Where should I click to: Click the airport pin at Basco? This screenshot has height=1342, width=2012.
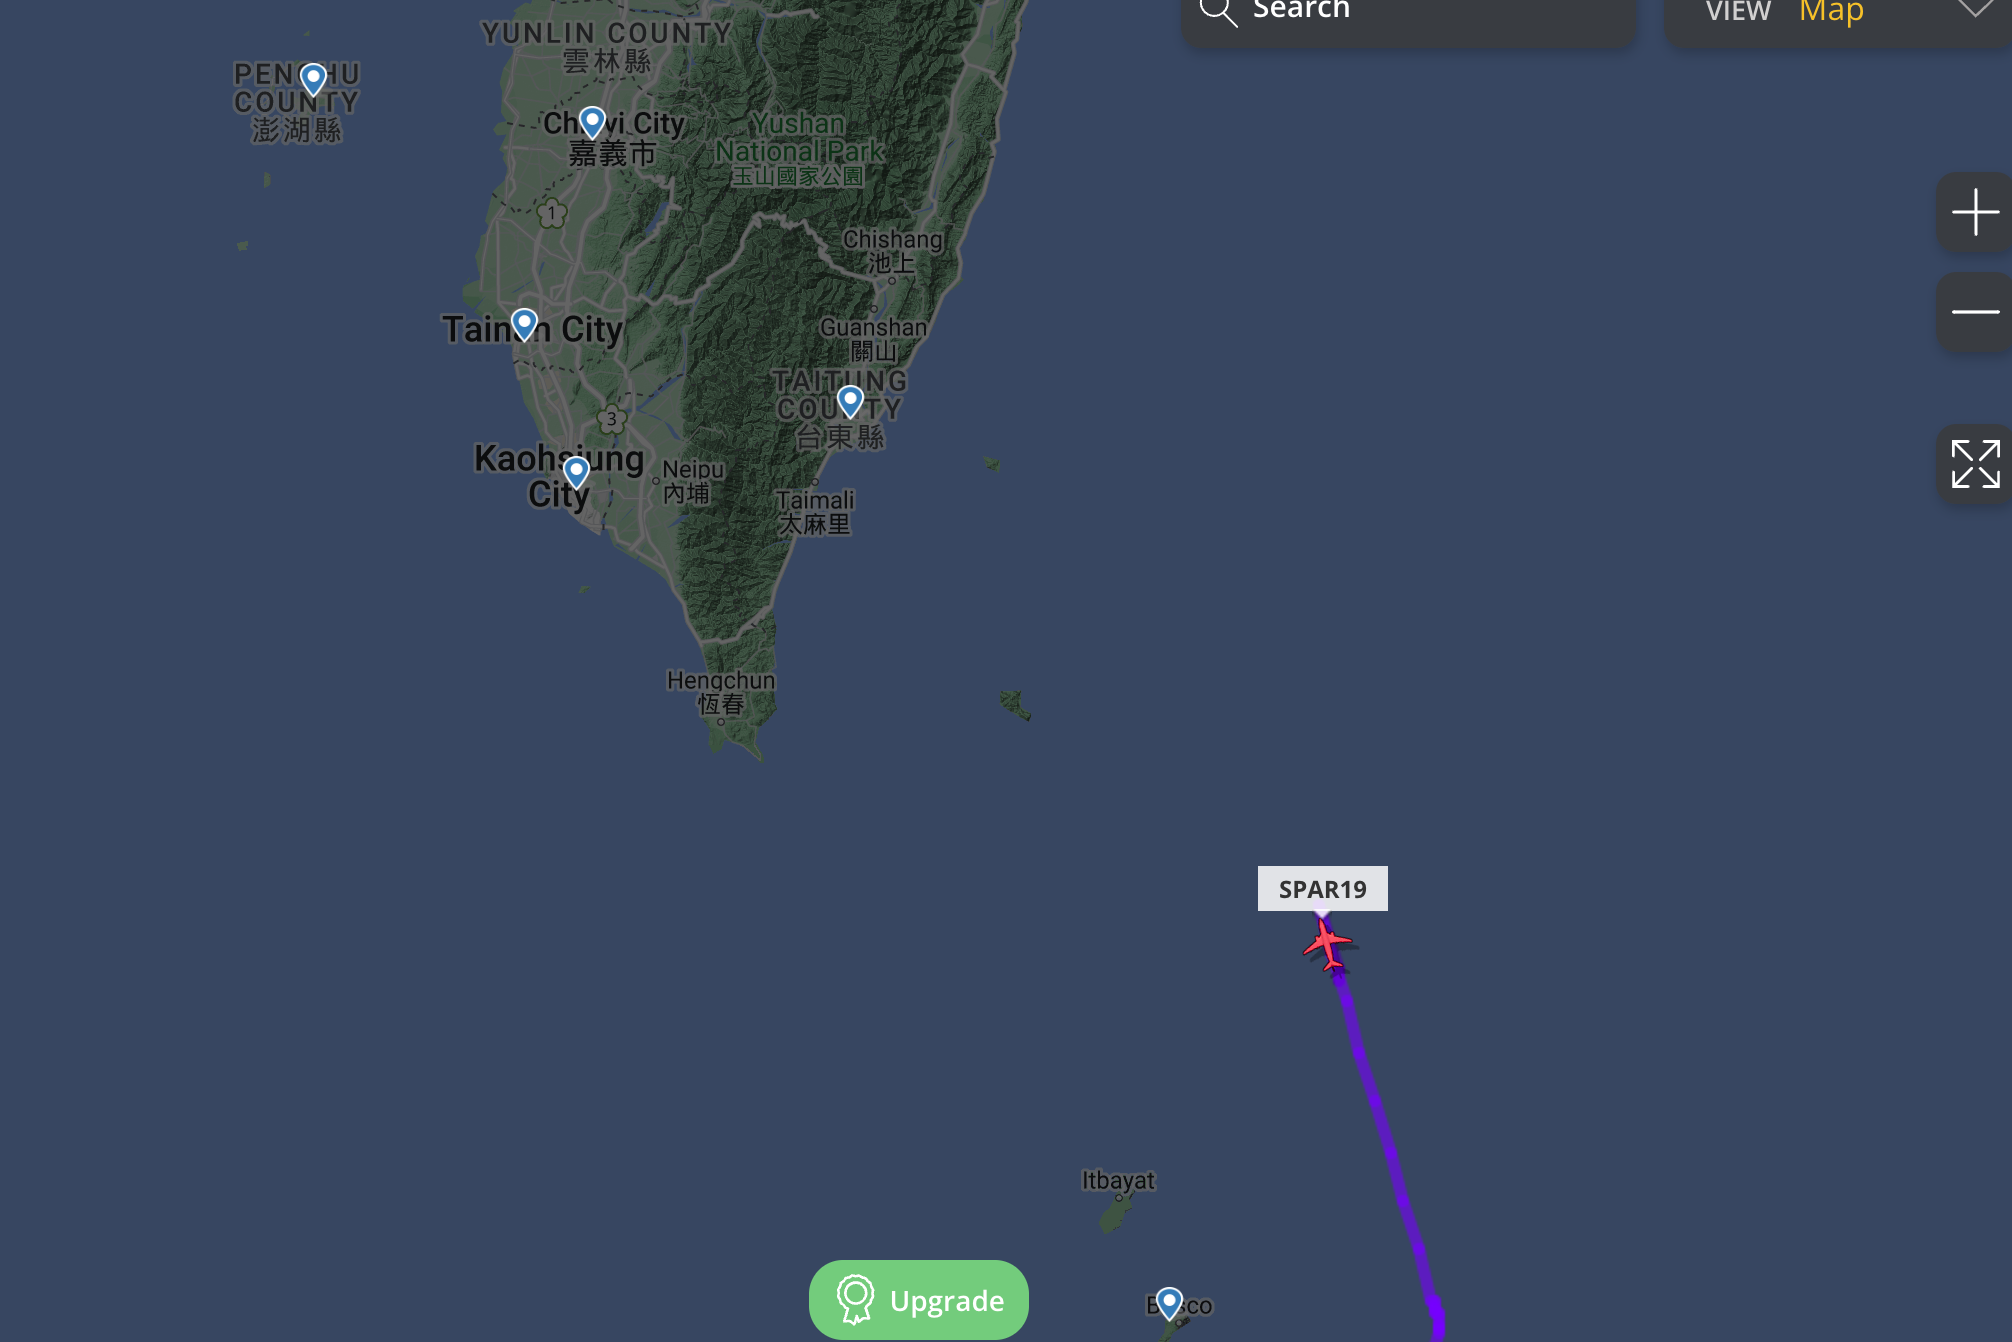[1169, 1304]
